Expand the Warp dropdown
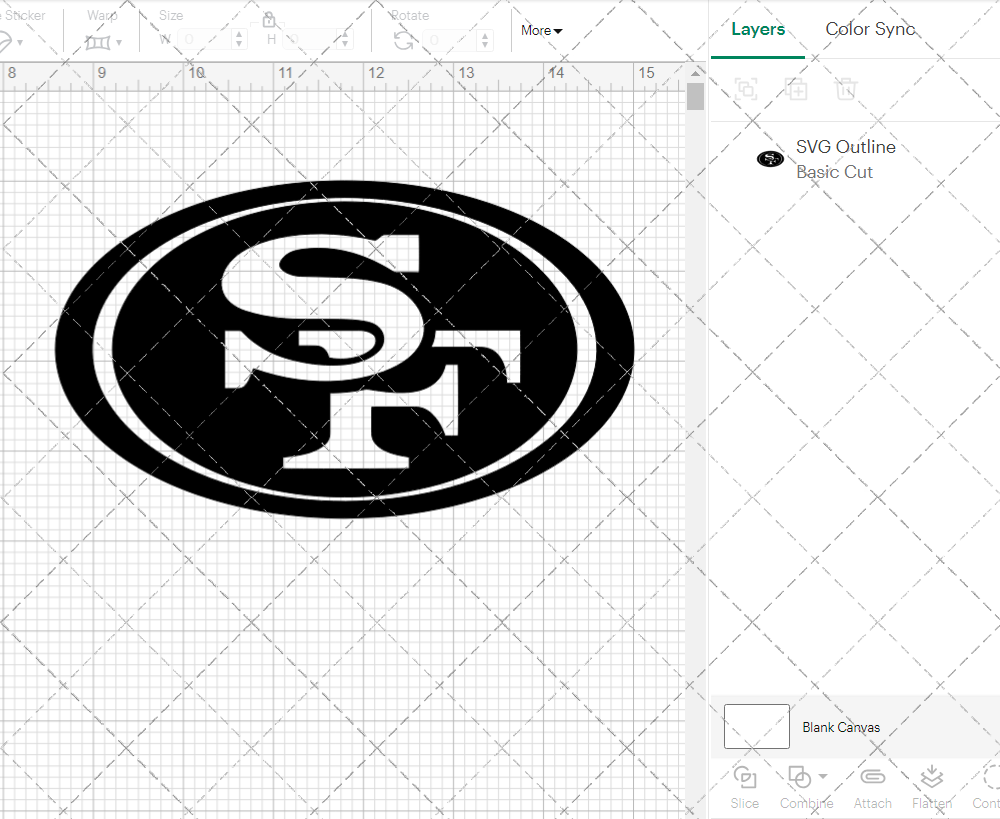The width and height of the screenshot is (1000, 819). pos(103,42)
